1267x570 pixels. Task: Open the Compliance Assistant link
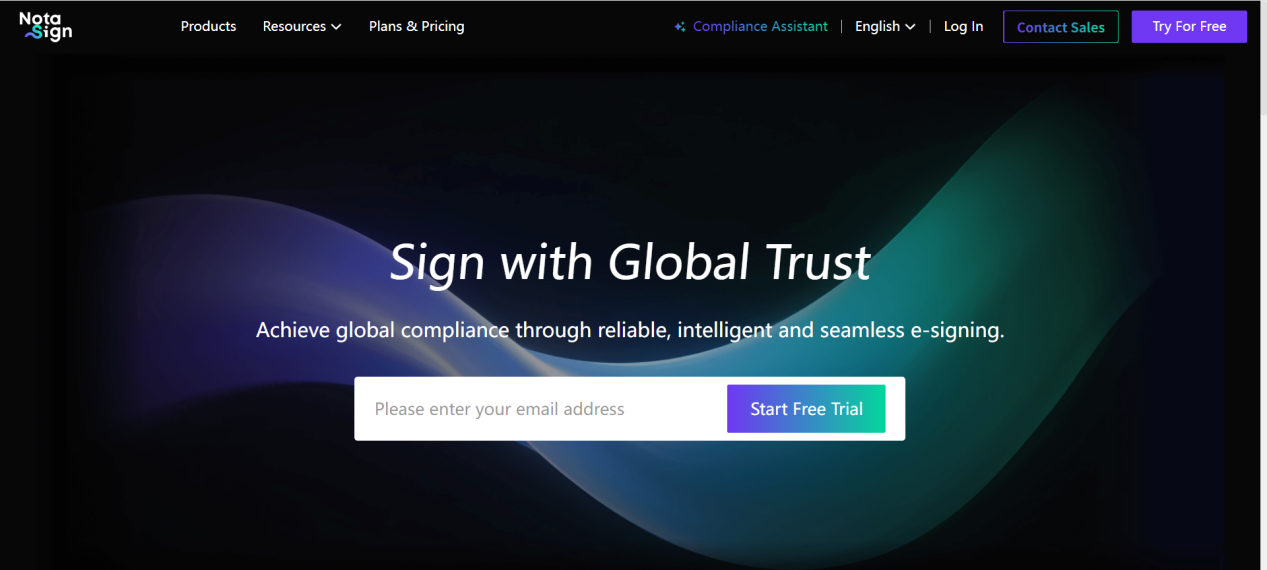point(760,27)
